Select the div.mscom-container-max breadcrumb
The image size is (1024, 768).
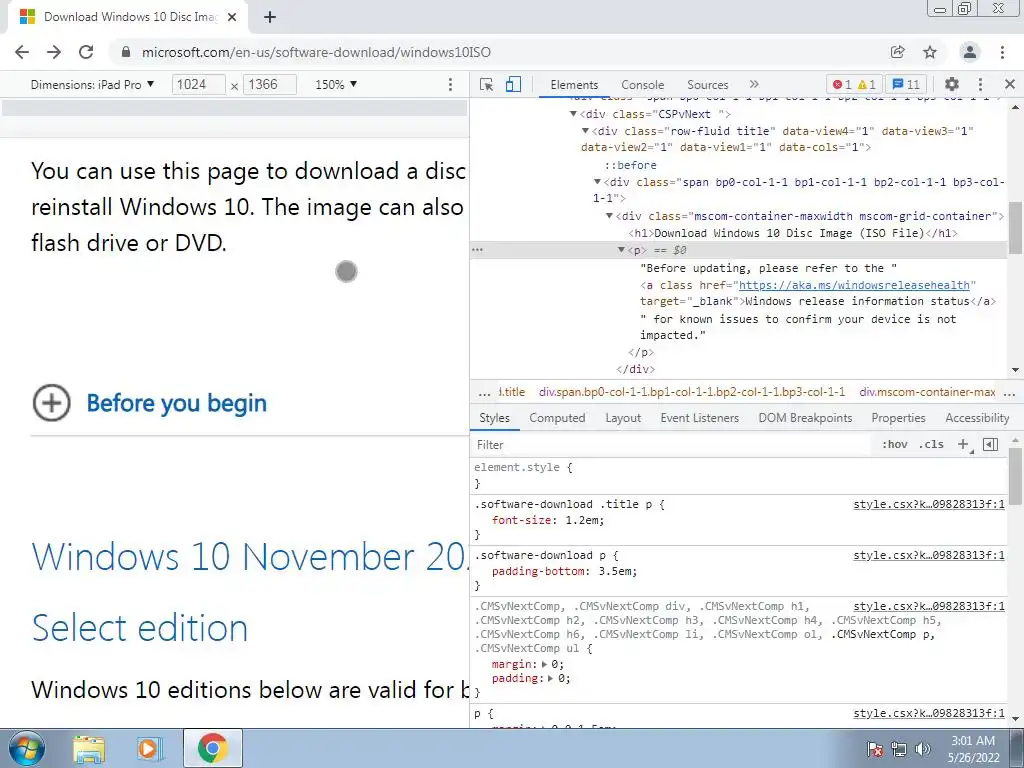pos(927,392)
